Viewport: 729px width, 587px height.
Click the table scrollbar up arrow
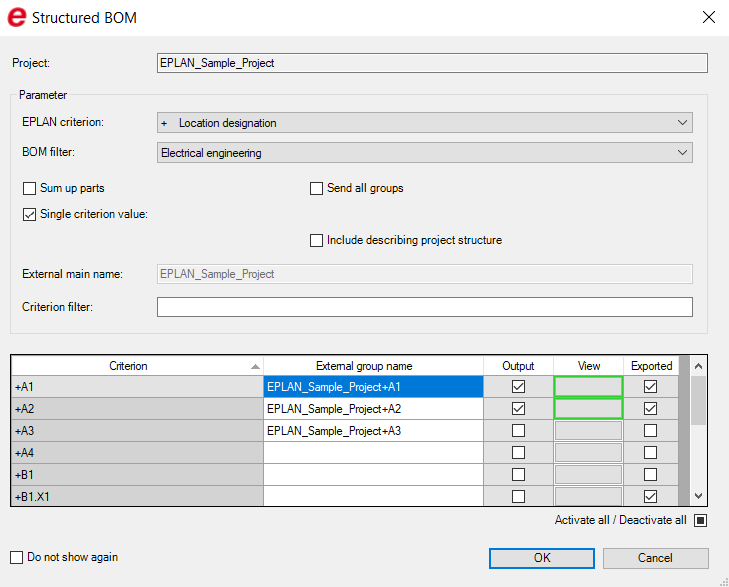pyautogui.click(x=698, y=366)
